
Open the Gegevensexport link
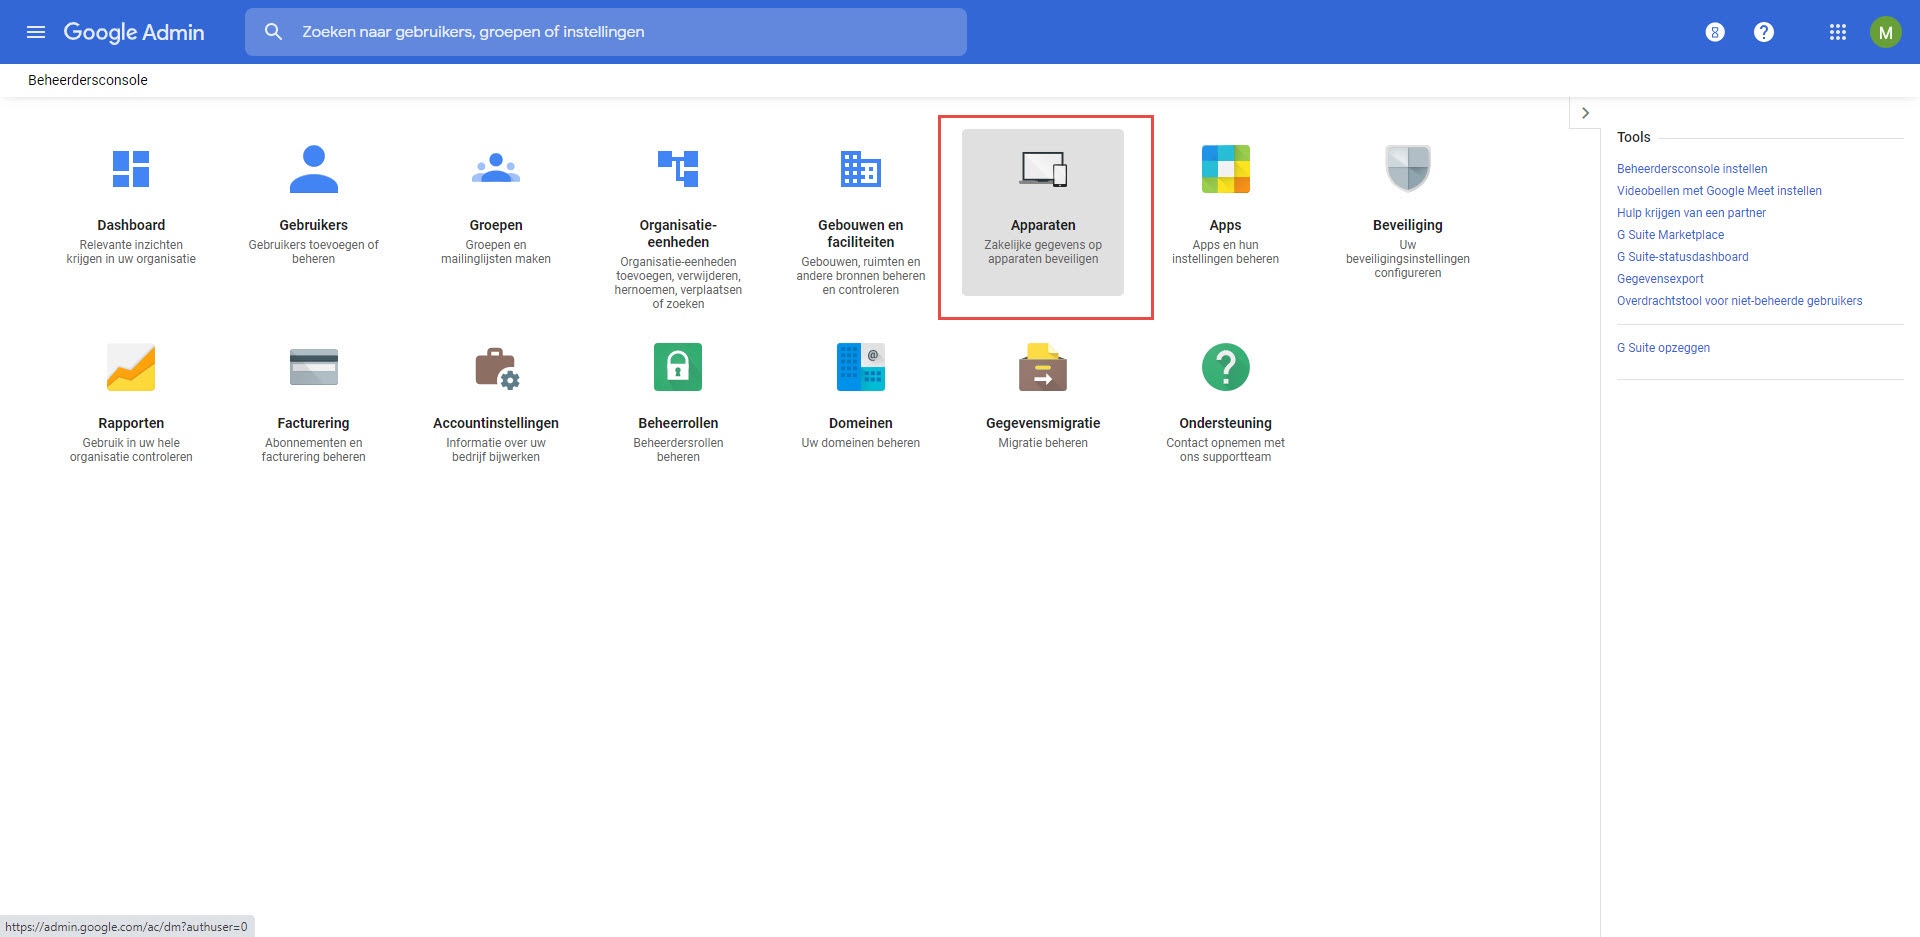tap(1660, 279)
